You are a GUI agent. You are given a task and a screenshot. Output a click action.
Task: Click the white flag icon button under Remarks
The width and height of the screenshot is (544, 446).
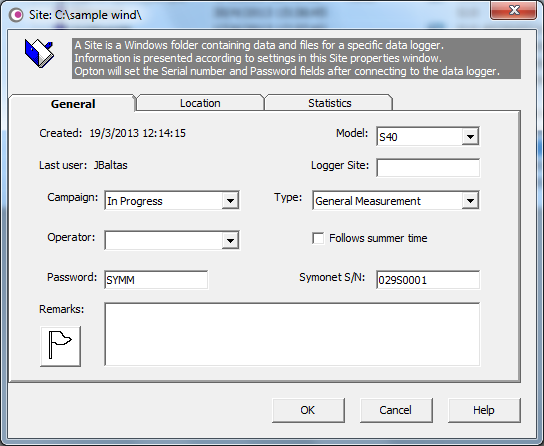coord(60,346)
